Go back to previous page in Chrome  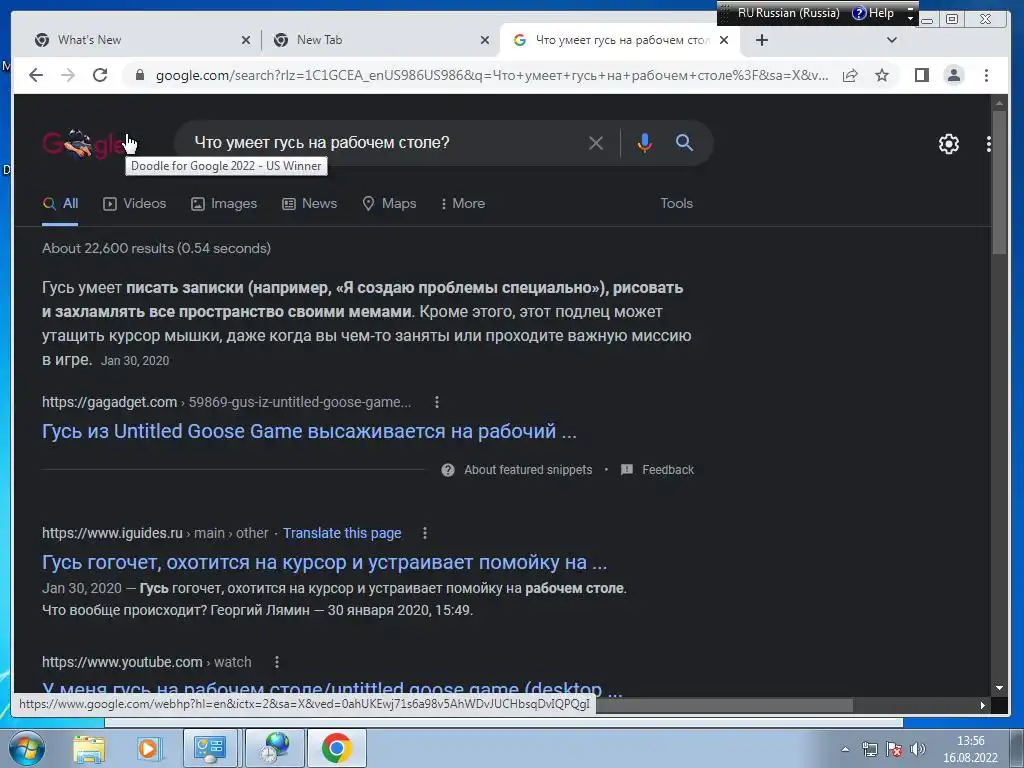tap(36, 75)
